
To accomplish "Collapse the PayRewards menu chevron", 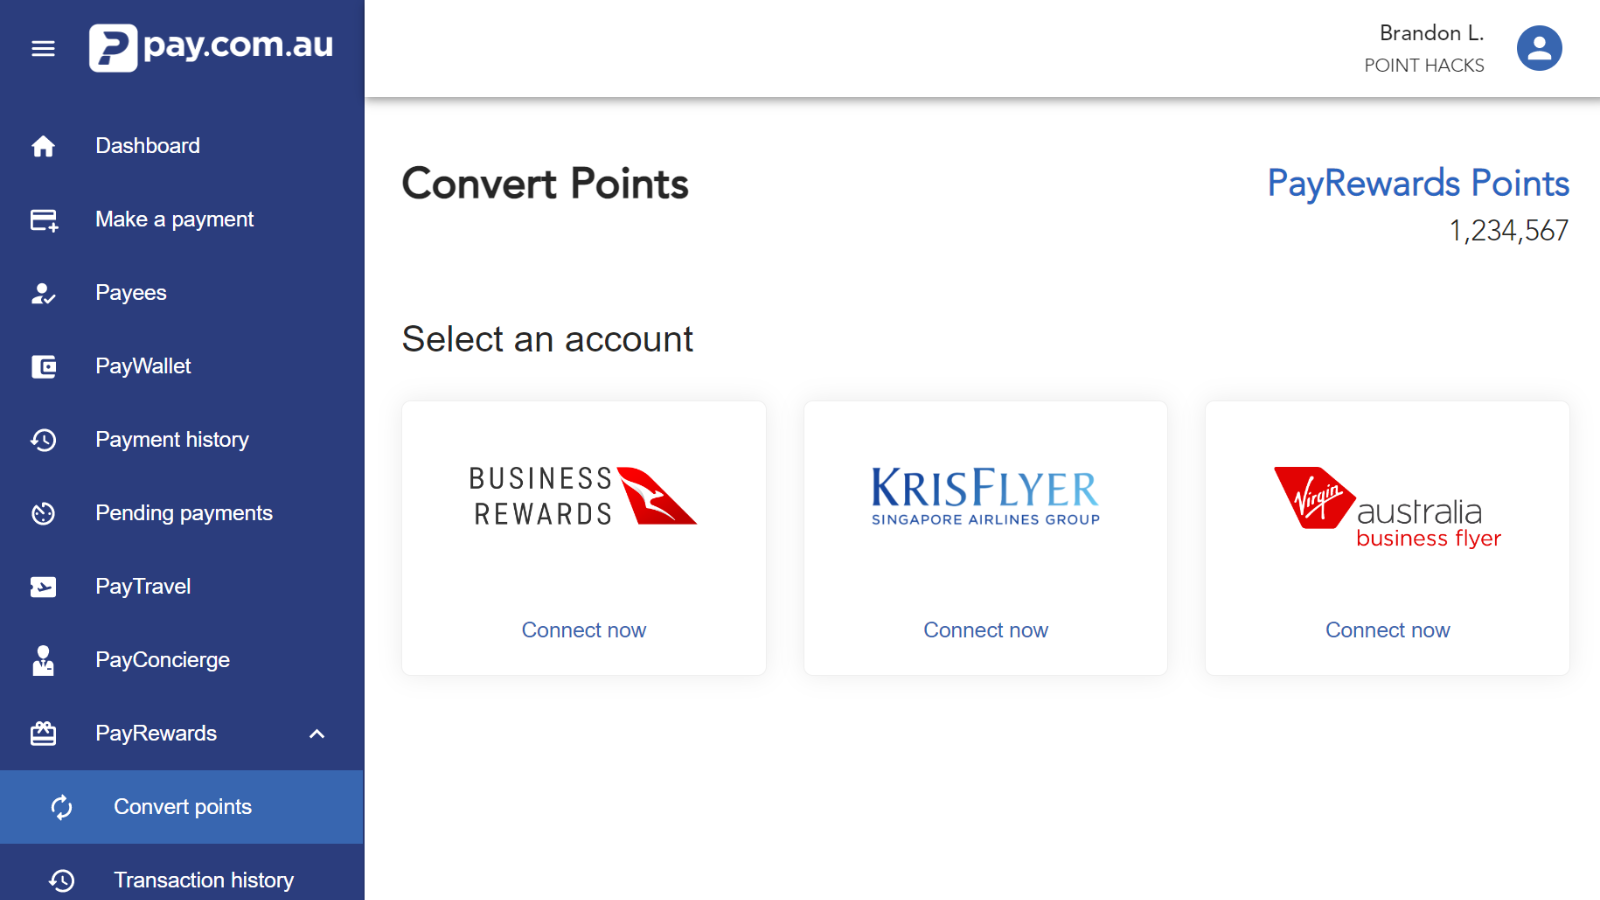I will 317,734.
